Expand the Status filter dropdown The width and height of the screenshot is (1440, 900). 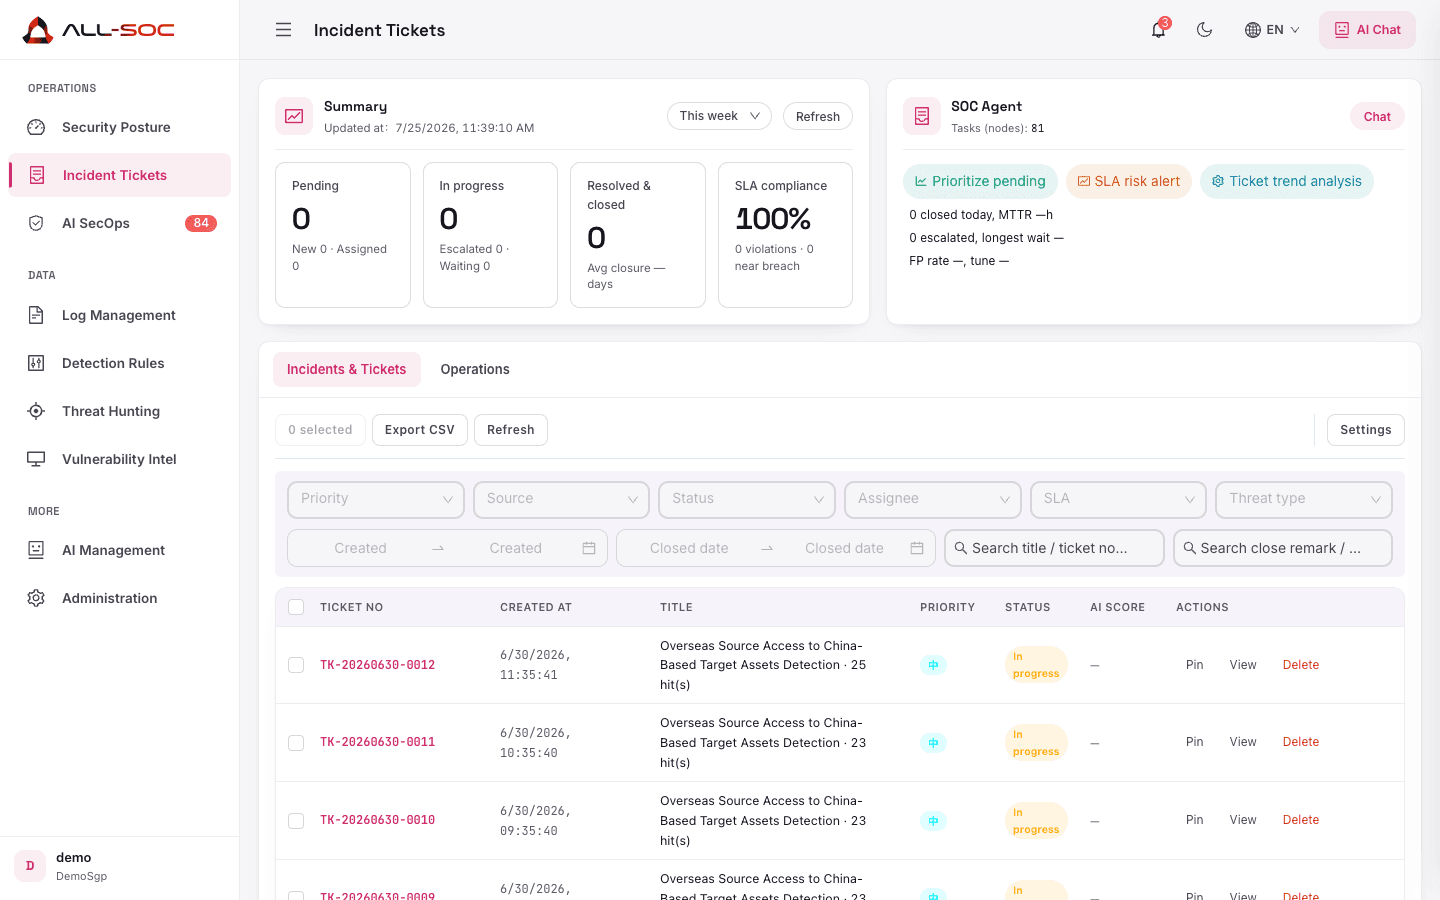tap(747, 499)
